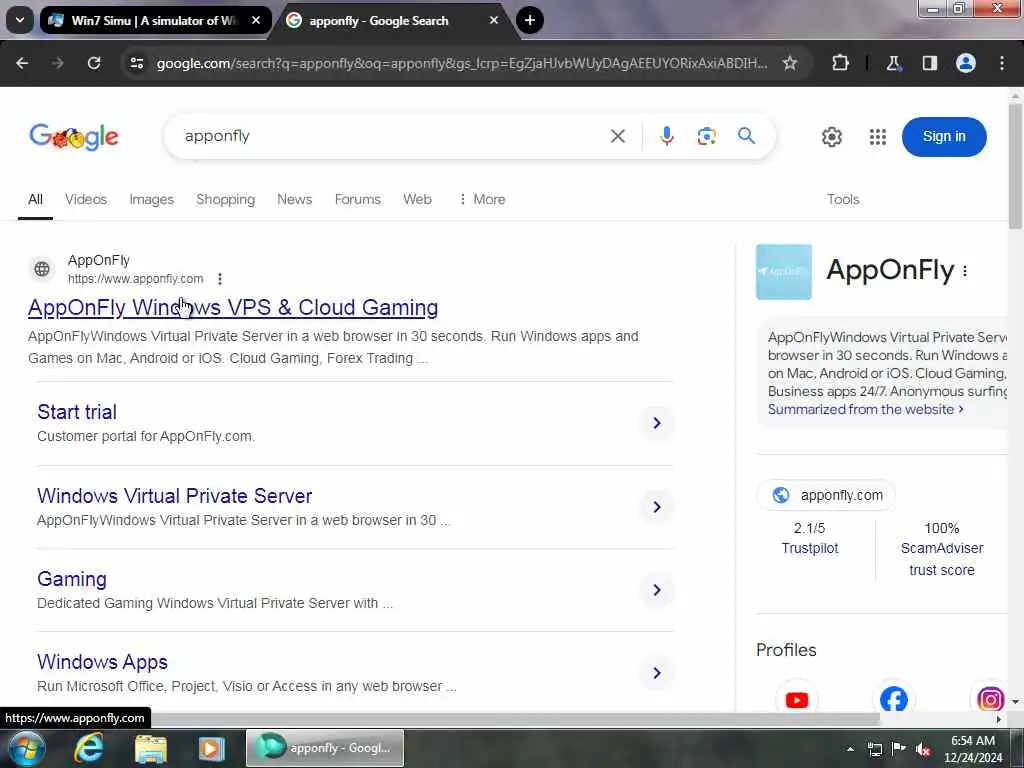1024x768 pixels.
Task: Switch to Images results
Action: click(x=152, y=199)
